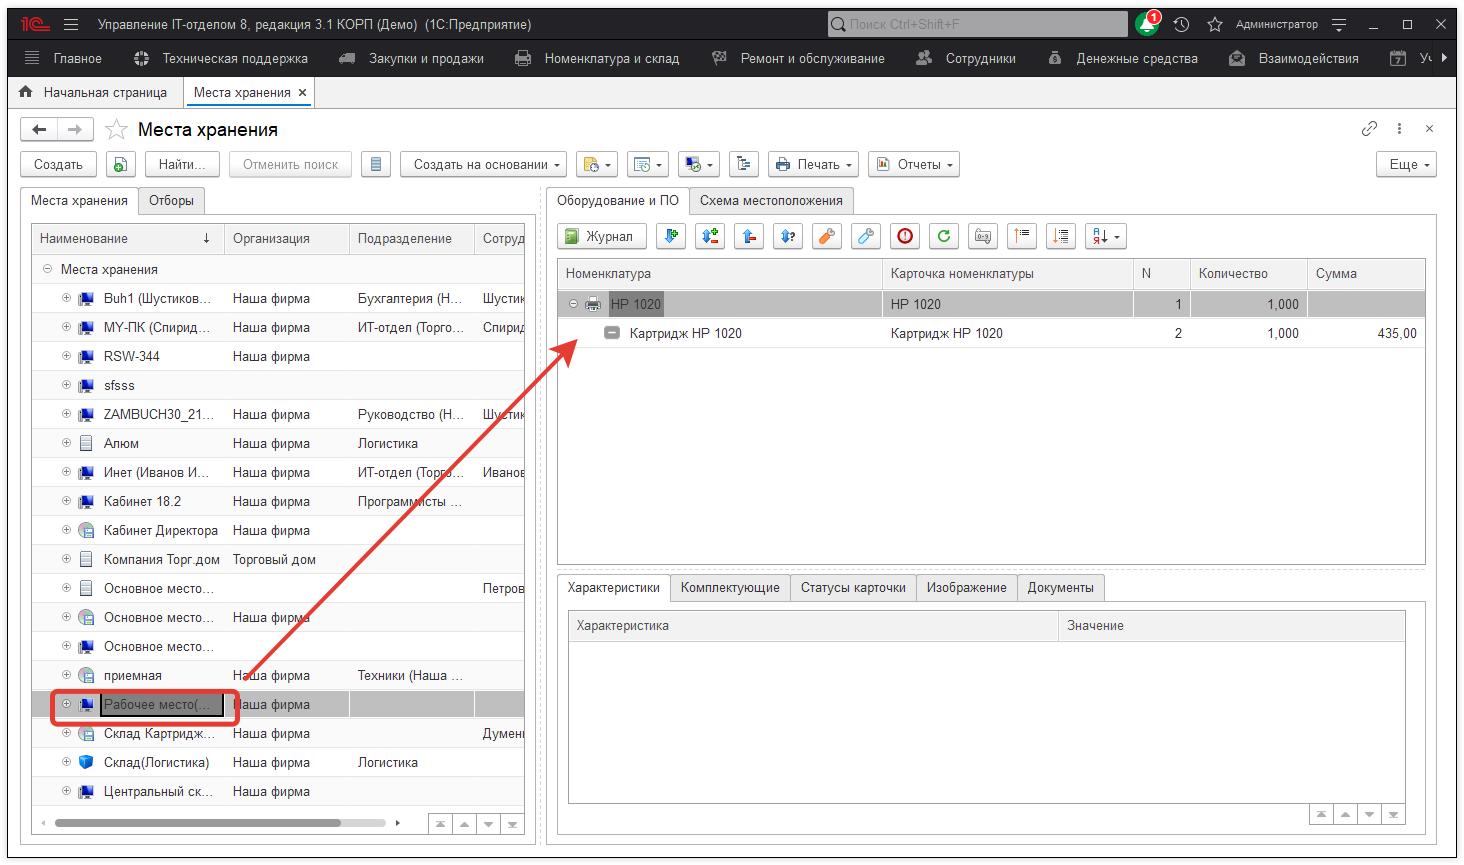Click the Журнал button
This screenshot has height=865, width=1464.
[x=600, y=236]
